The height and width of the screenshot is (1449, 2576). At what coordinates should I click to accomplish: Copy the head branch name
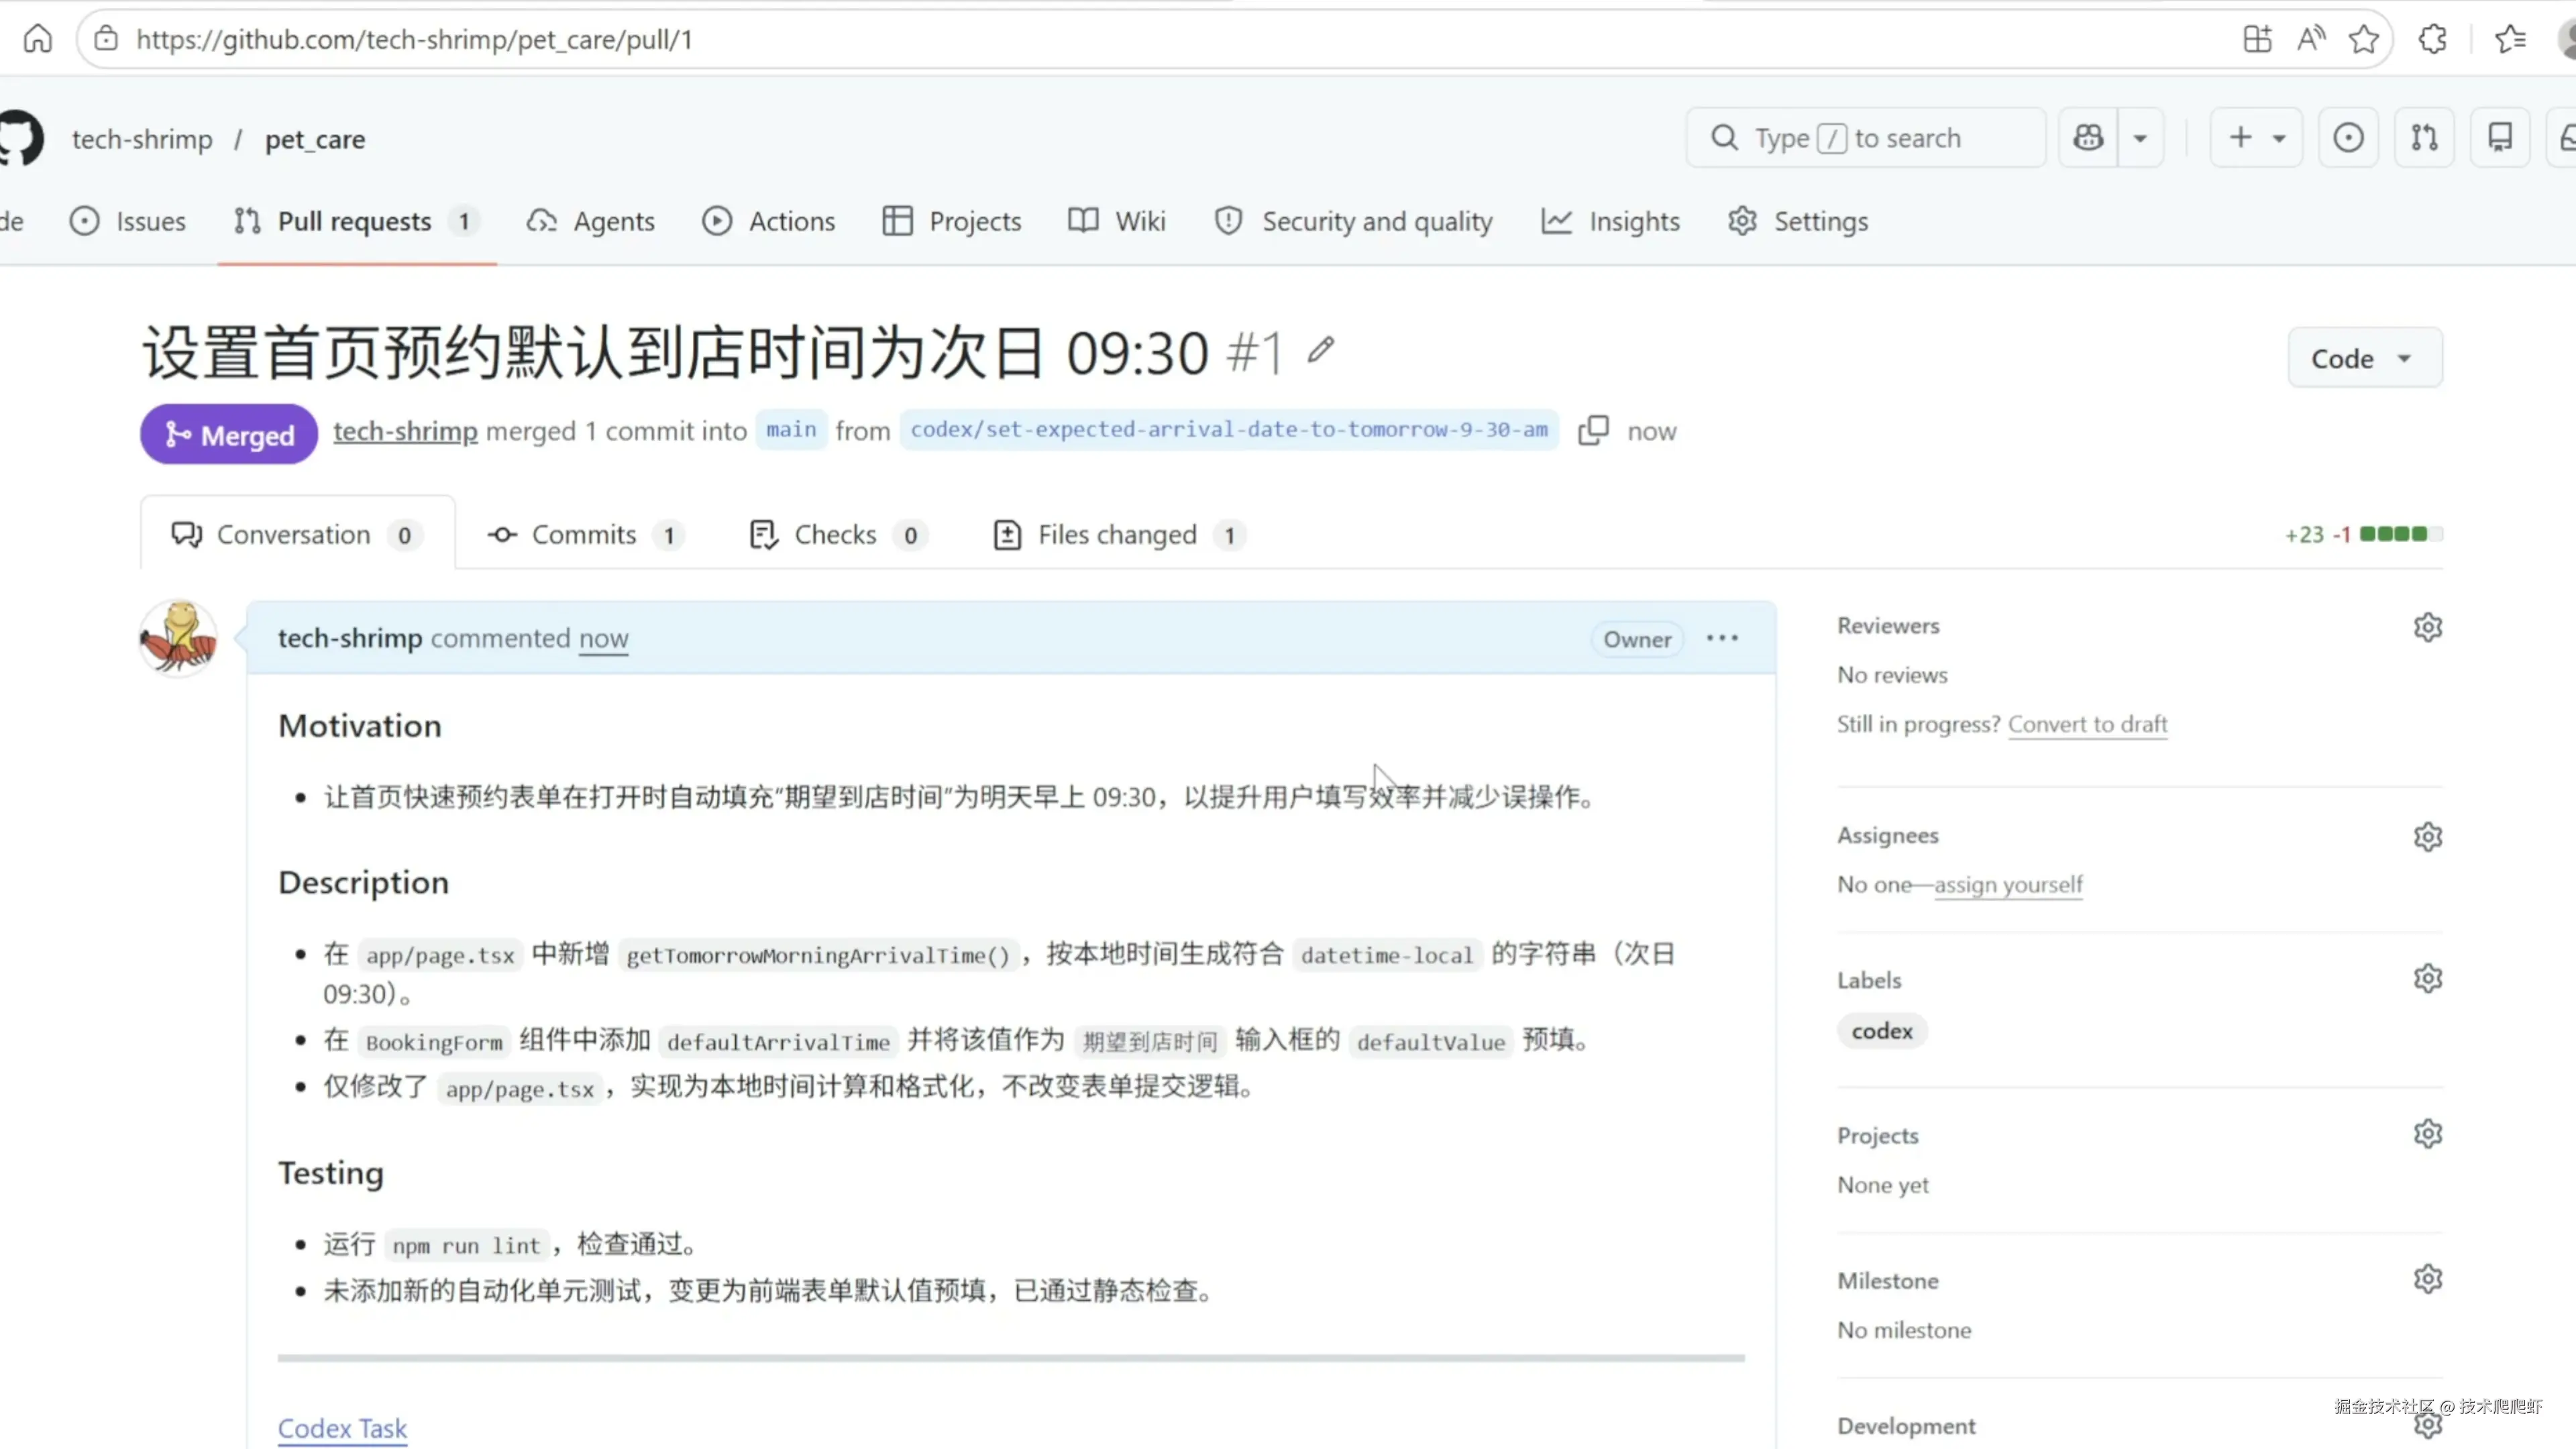tap(1593, 430)
